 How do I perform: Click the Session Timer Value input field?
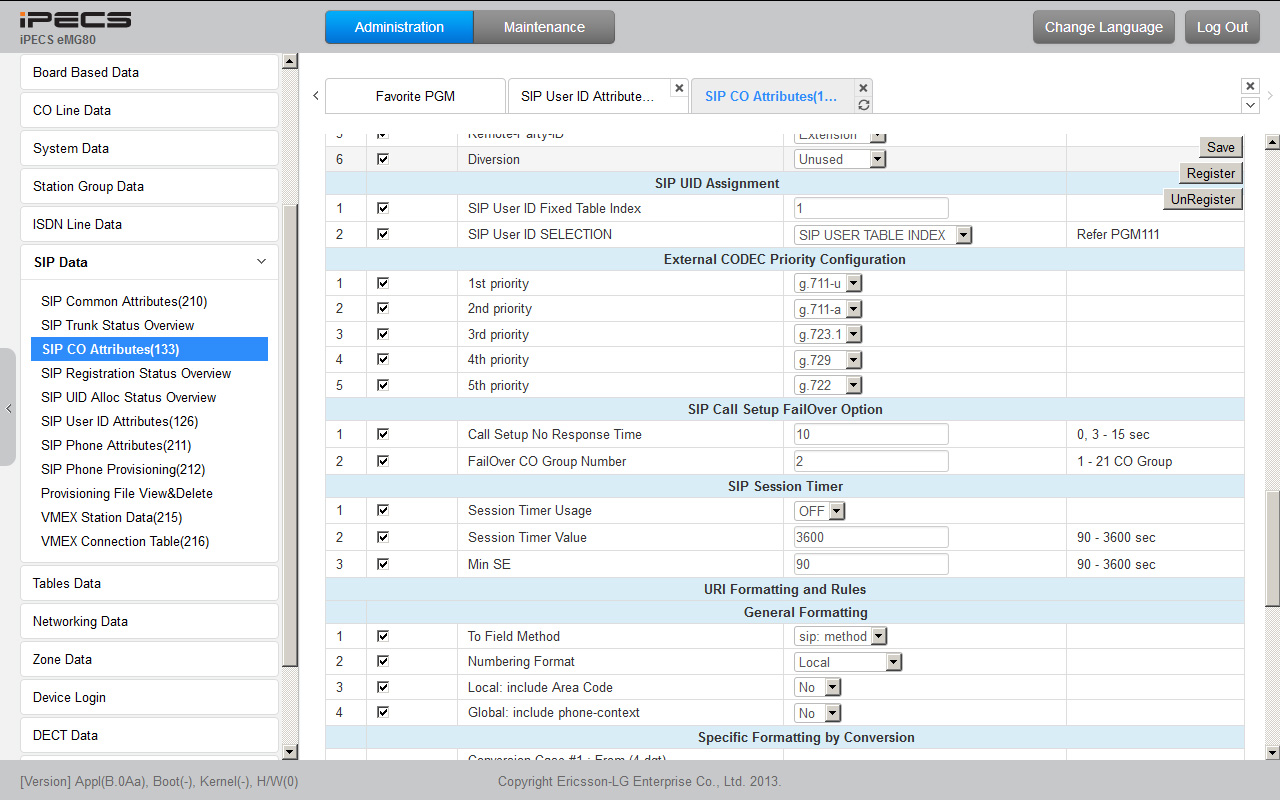click(871, 537)
